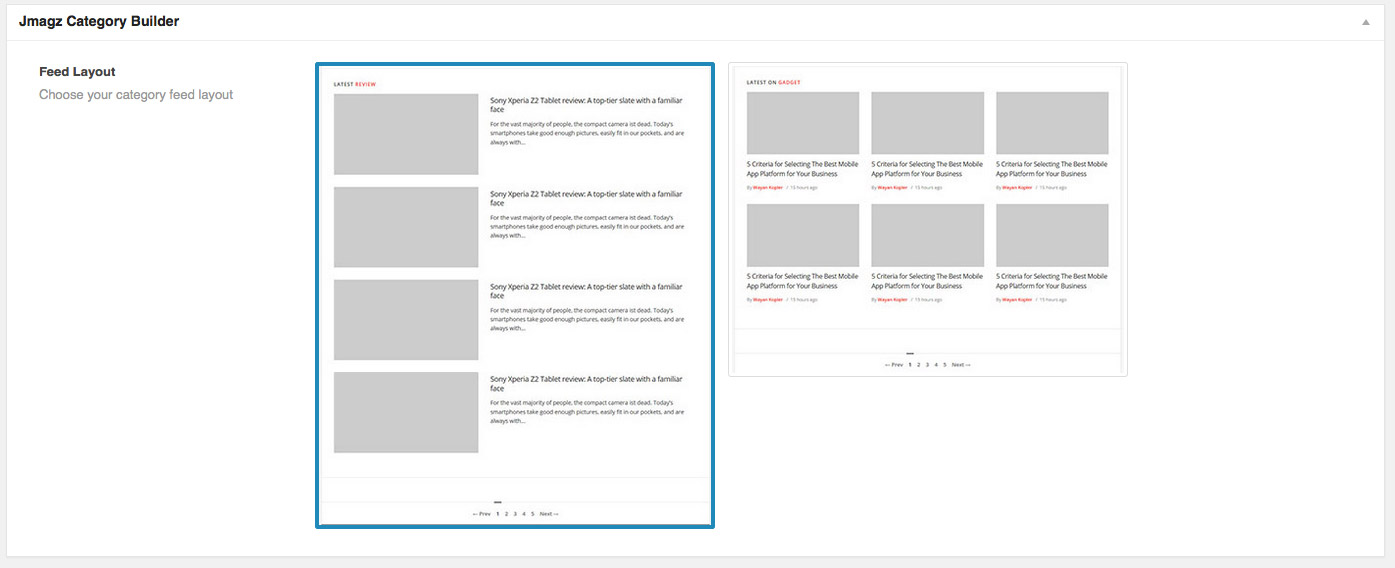
Task: Choose the three-column grid feed layout
Action: pyautogui.click(x=927, y=219)
